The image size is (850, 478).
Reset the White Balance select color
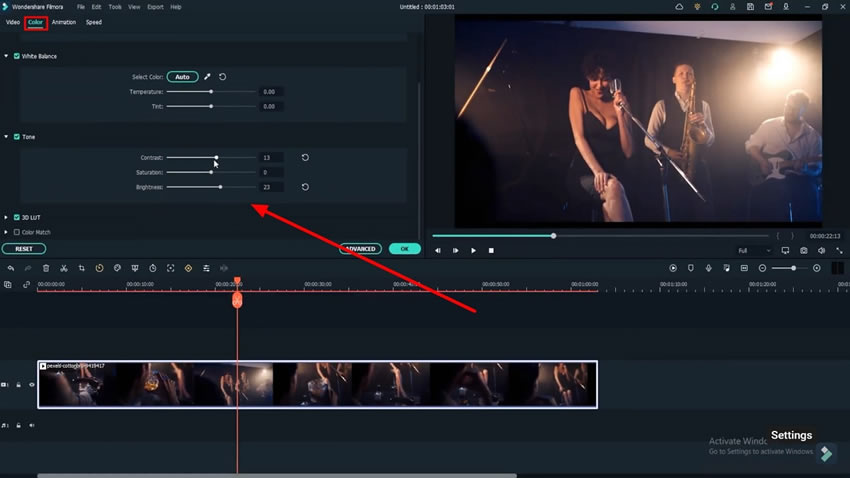[222, 77]
